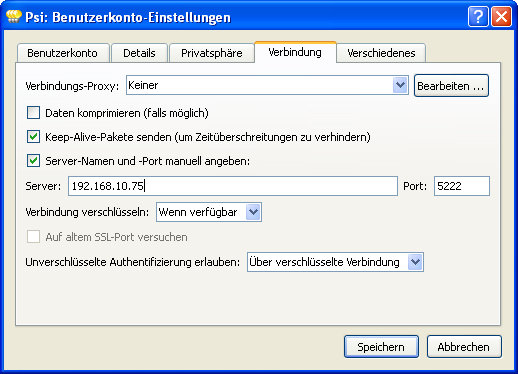
Task: Click the Server address input field
Action: tap(233, 186)
